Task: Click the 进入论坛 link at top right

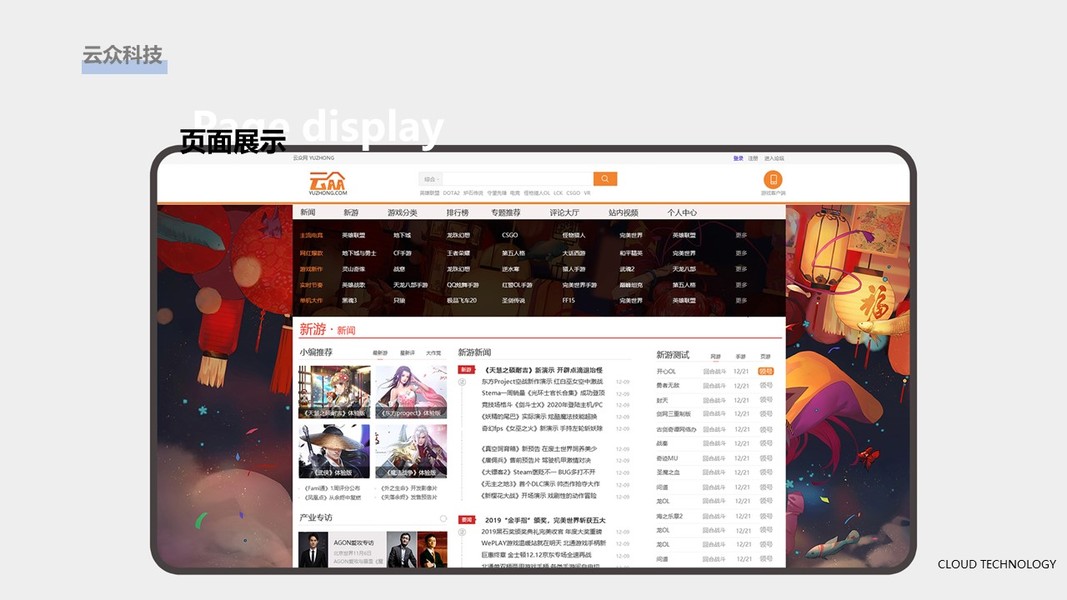Action: coord(774,158)
